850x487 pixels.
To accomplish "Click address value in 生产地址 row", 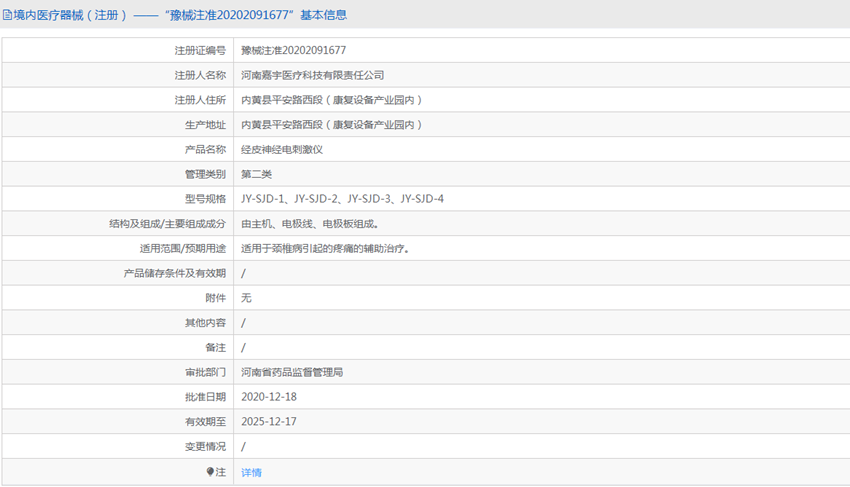I will point(332,125).
